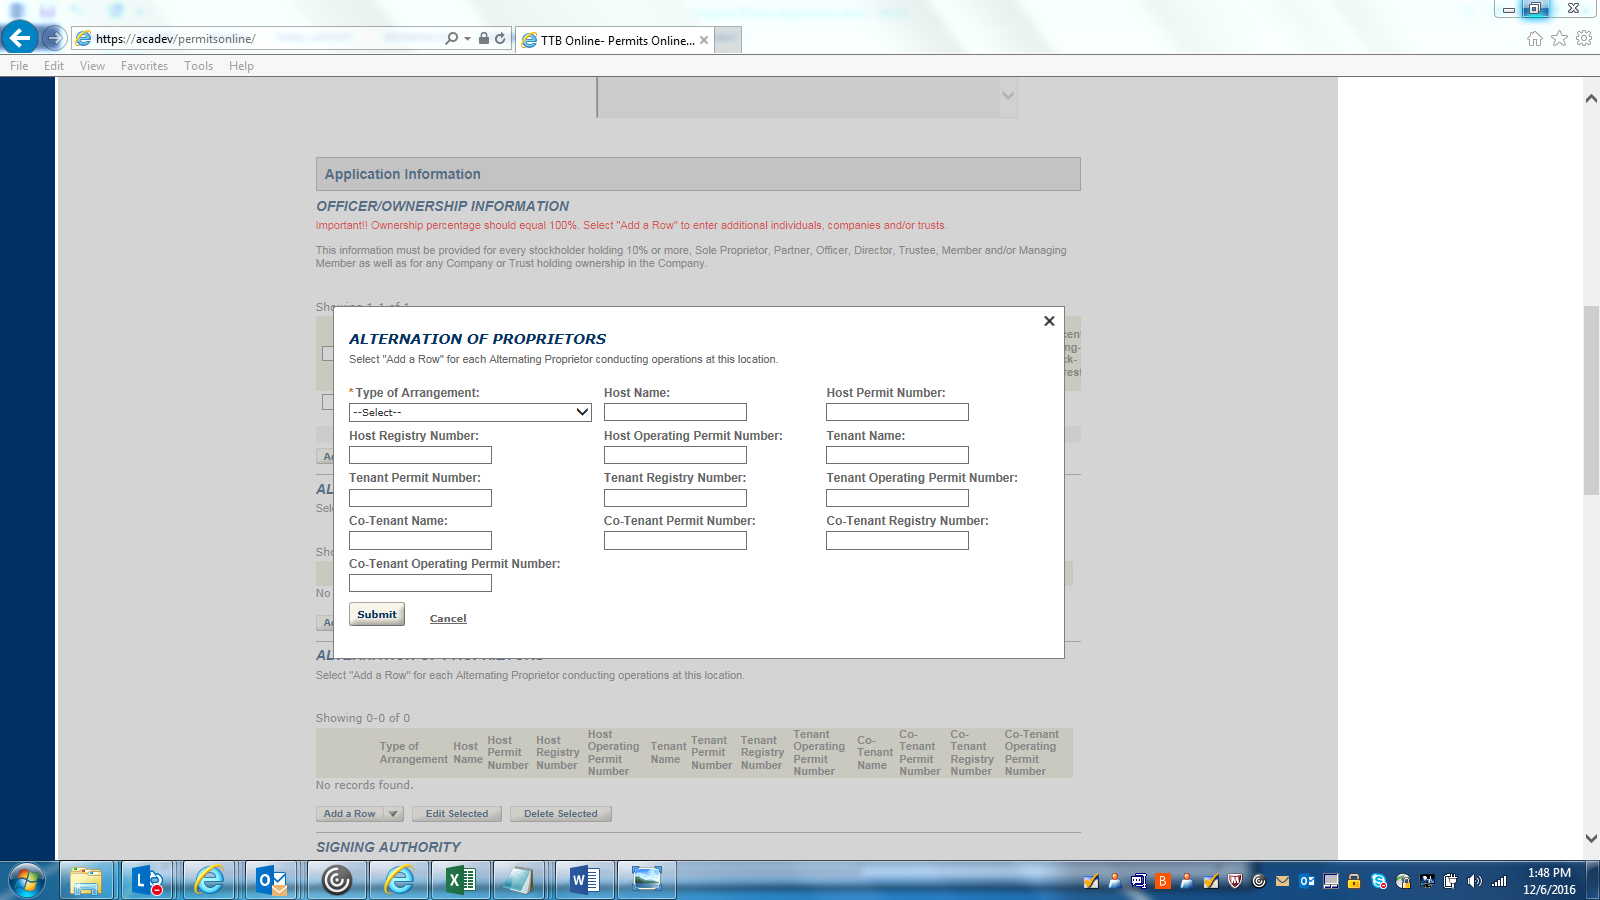Focus the Tenant Name field
Screen dimensions: 1600x900
(x=897, y=455)
